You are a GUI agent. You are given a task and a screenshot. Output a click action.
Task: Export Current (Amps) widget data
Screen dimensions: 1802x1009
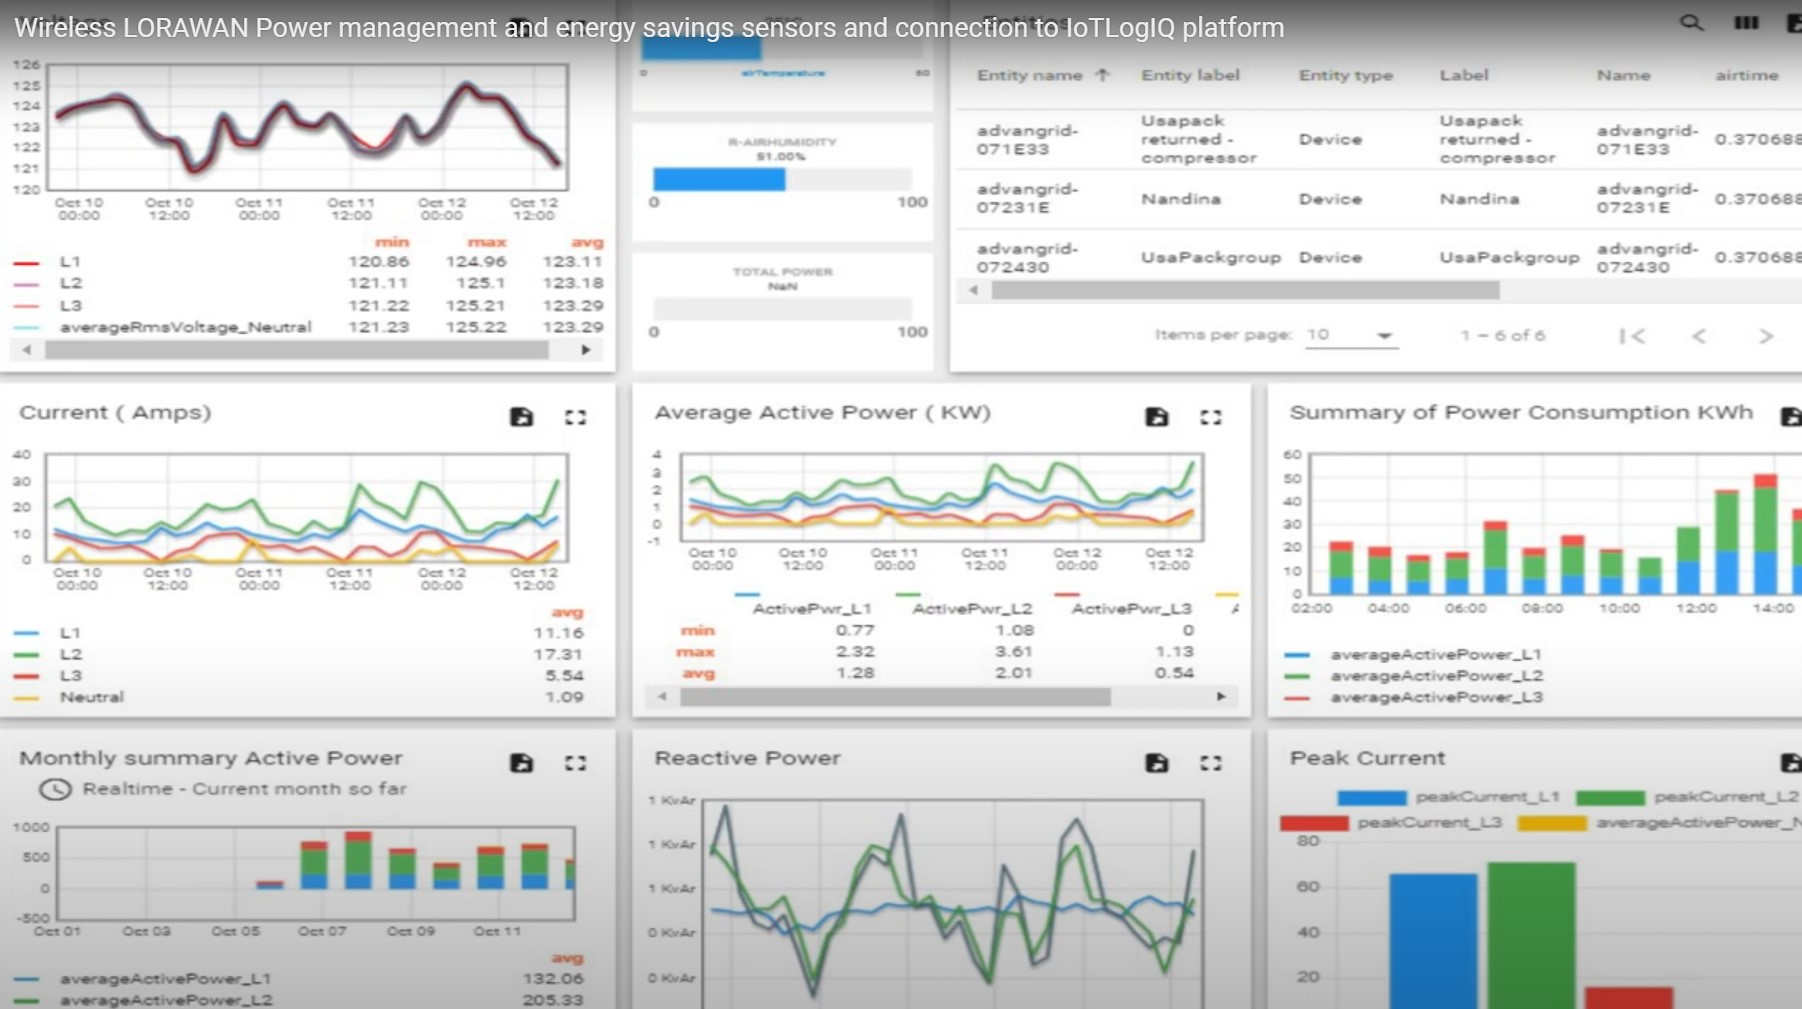pyautogui.click(x=521, y=417)
